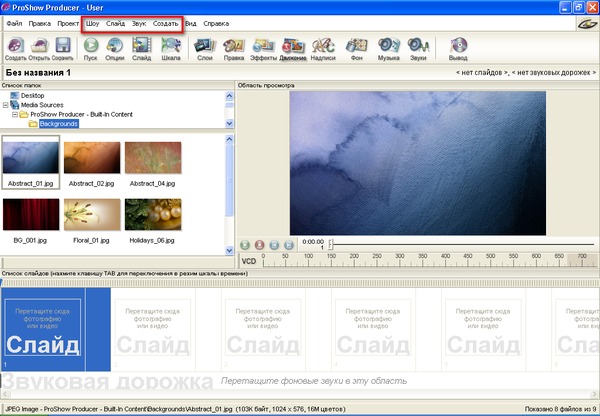This screenshot has width=600, height=416.
Task: Click the Слайд toolbar icon
Action: pyautogui.click(x=142, y=49)
